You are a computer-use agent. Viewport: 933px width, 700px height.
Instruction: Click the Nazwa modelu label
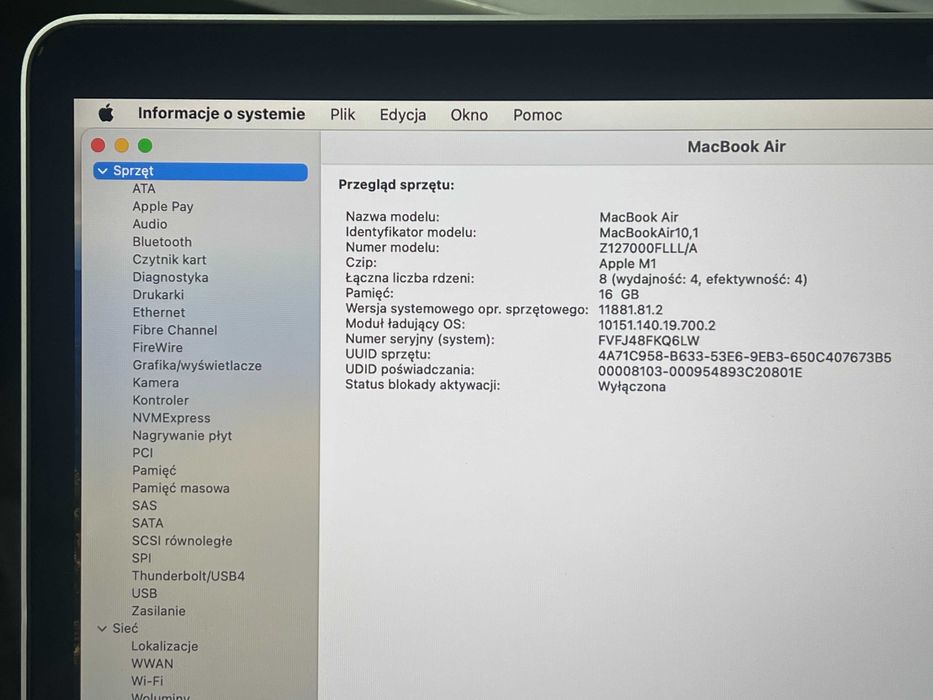[x=393, y=217]
